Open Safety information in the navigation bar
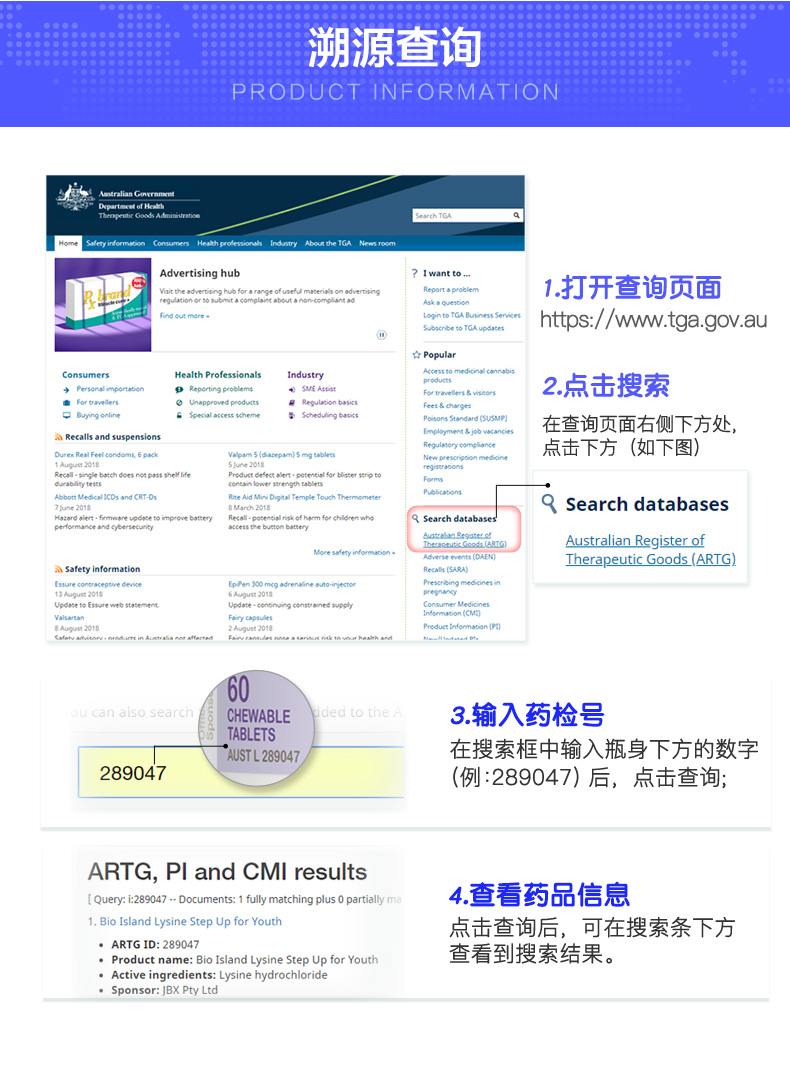This screenshot has width=790, height=1065. 115,243
